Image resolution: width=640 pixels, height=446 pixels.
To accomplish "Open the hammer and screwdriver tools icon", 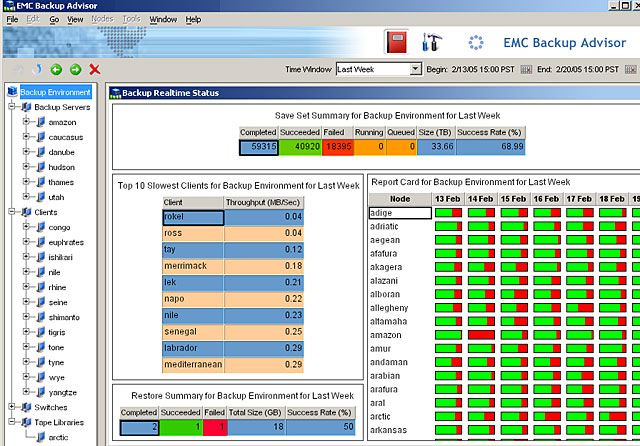I will click(x=432, y=42).
